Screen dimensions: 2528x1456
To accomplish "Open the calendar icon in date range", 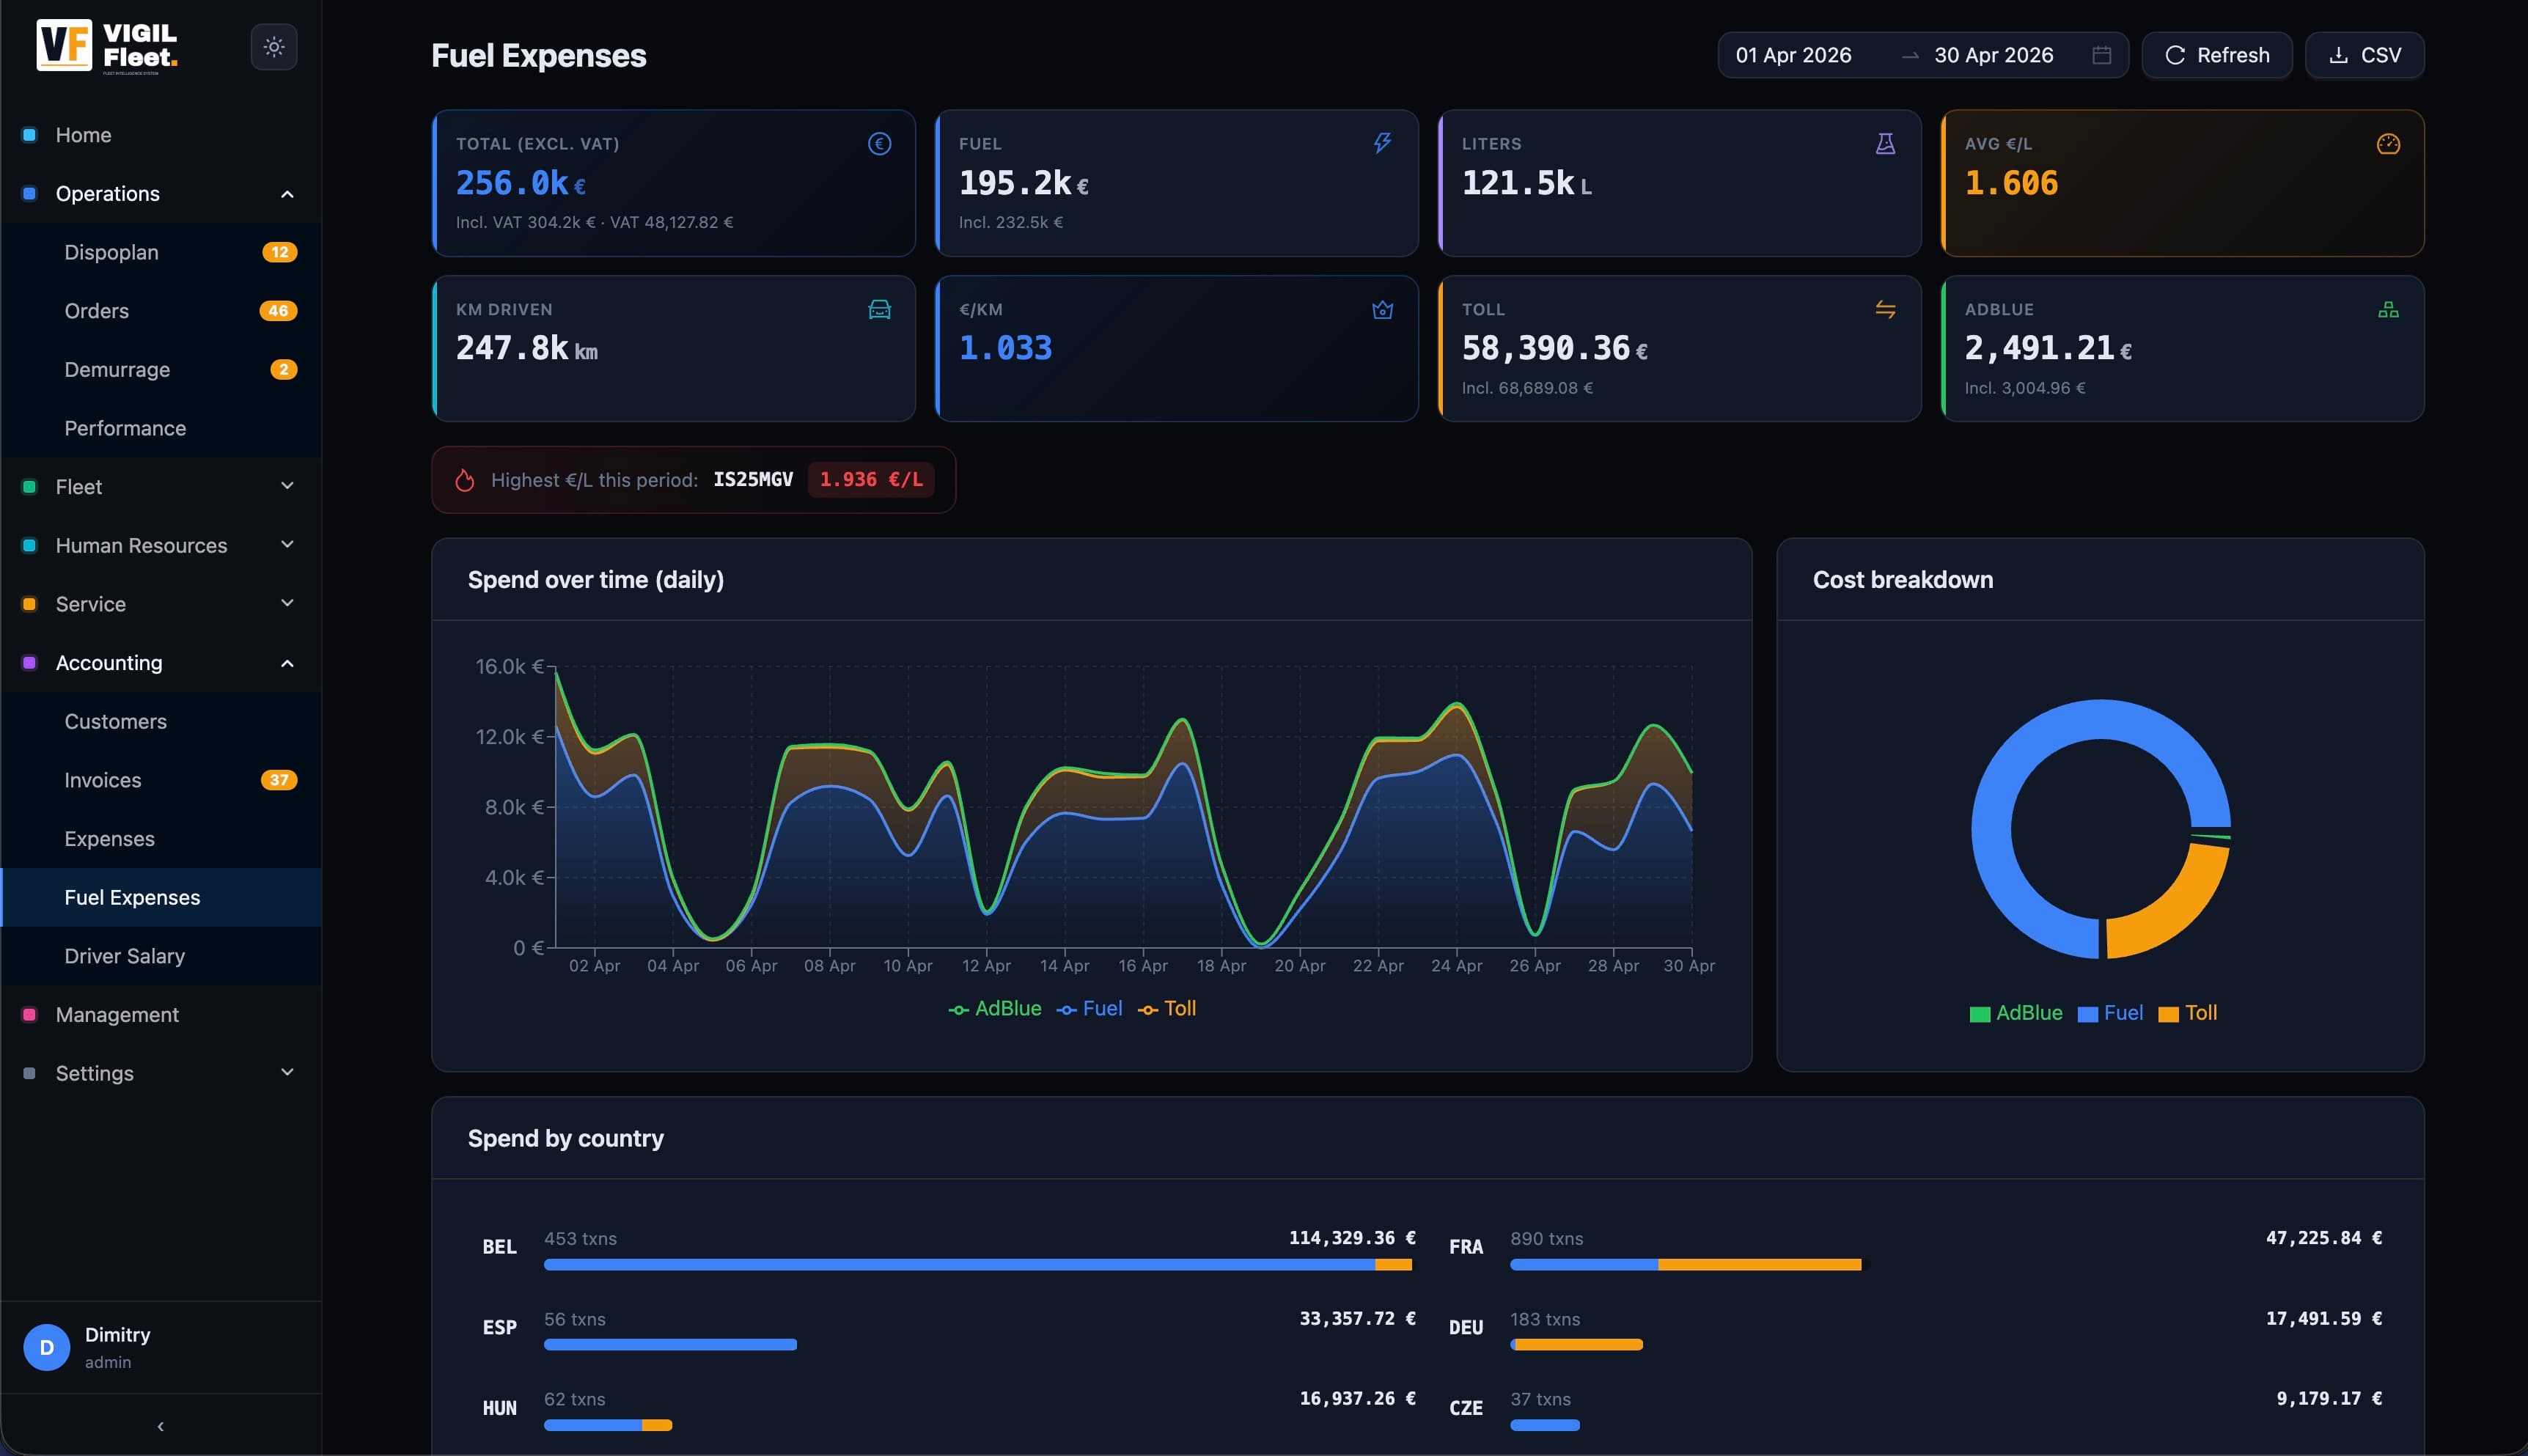I will [x=2102, y=55].
